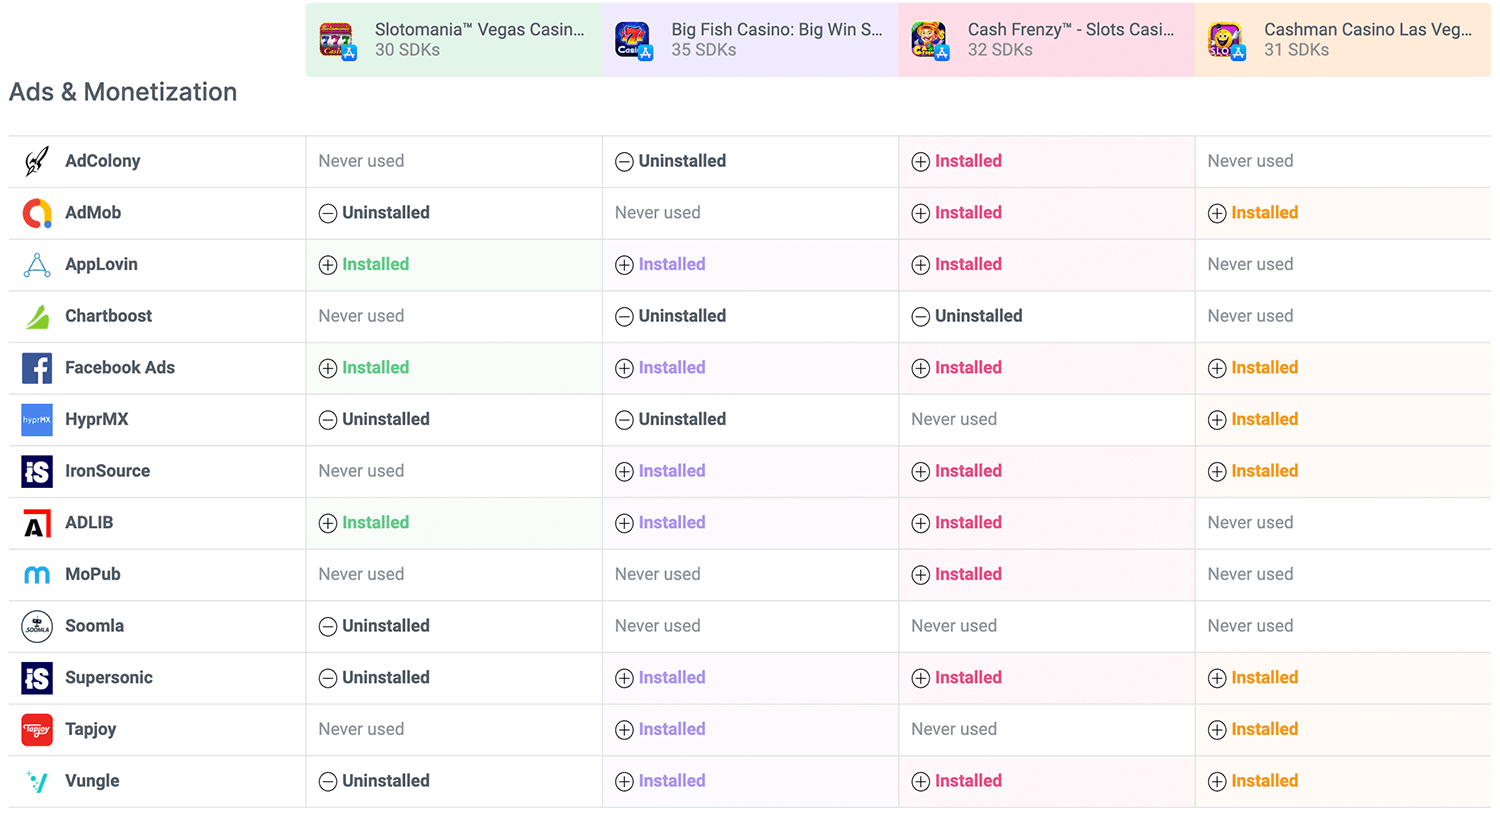The height and width of the screenshot is (813, 1500).
Task: Click plus icon for AdColony in Cash Frenzy
Action: (x=921, y=162)
